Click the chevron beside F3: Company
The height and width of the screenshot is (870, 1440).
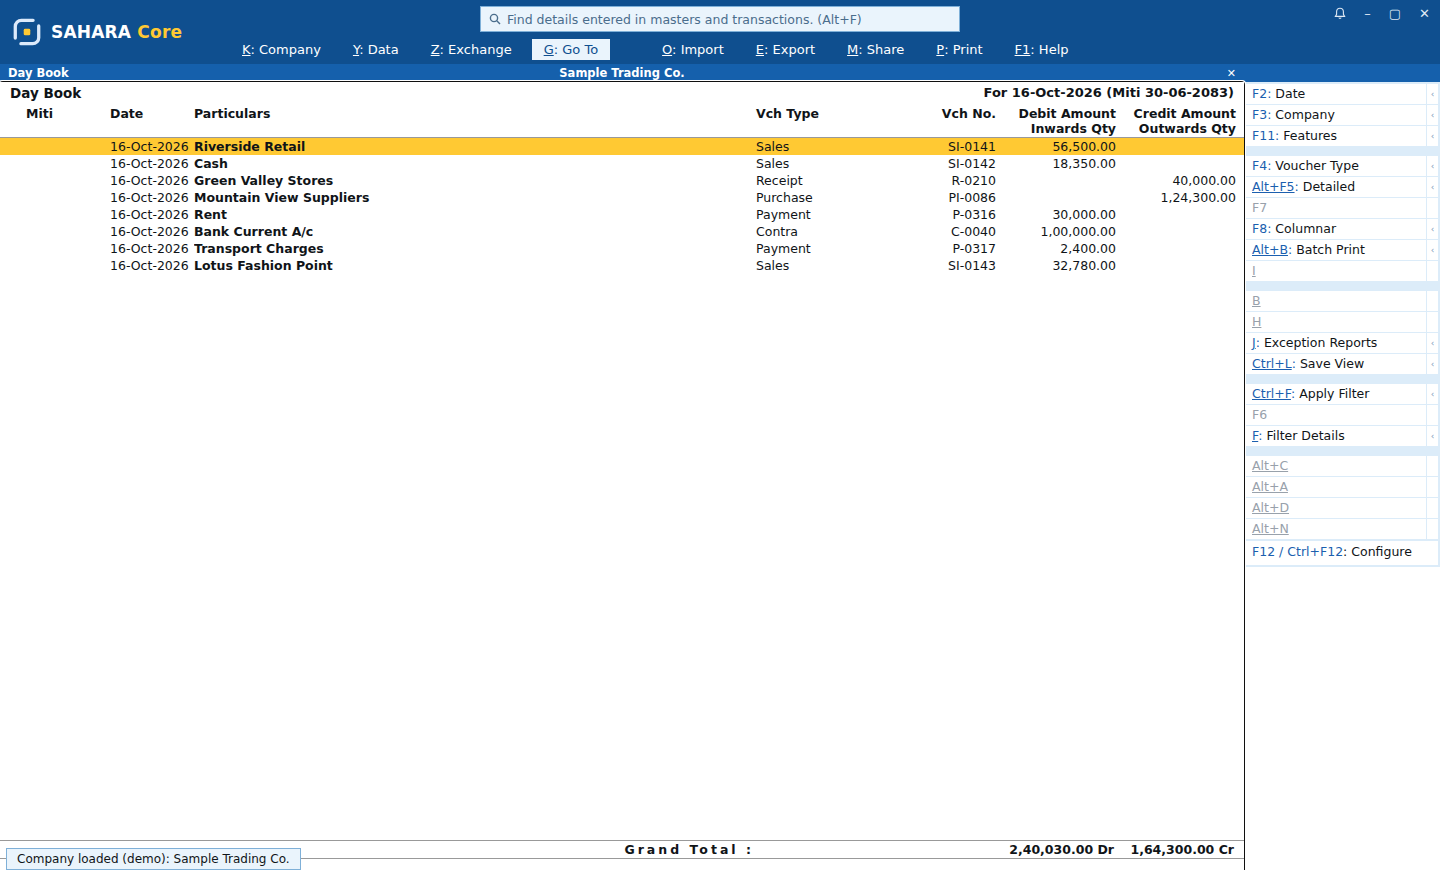point(1432,115)
